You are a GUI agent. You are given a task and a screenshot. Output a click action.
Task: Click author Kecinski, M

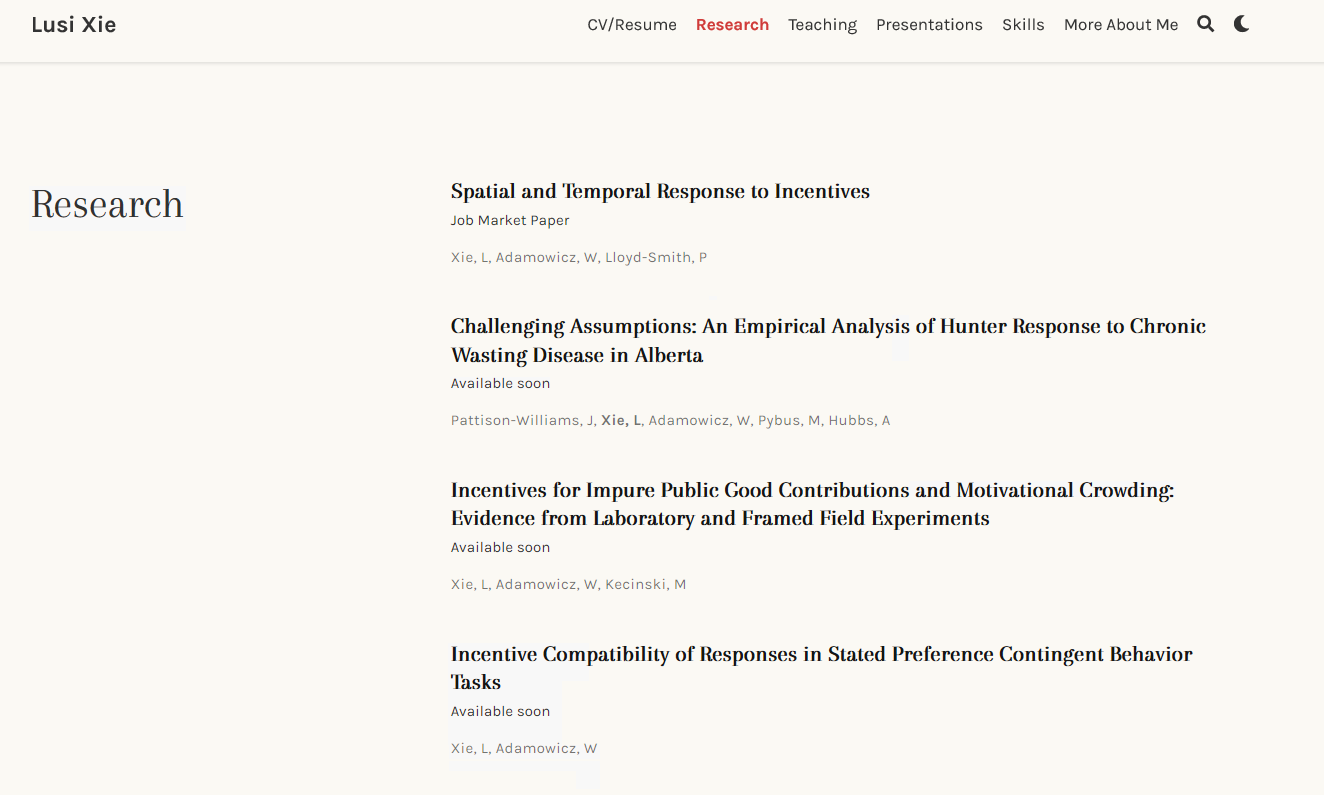pyautogui.click(x=646, y=584)
